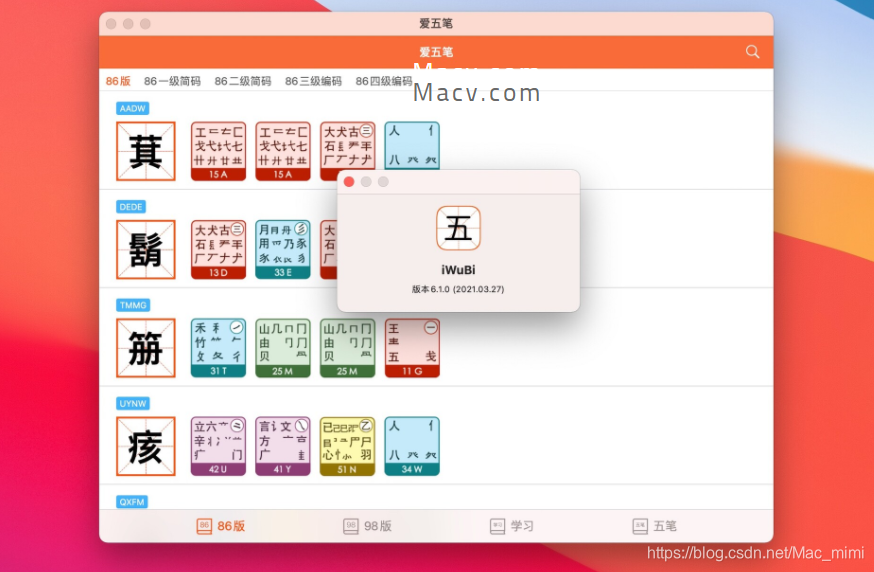874x572 pixels.
Task: Click the iWuBi app icon in about dialog
Action: (x=458, y=228)
